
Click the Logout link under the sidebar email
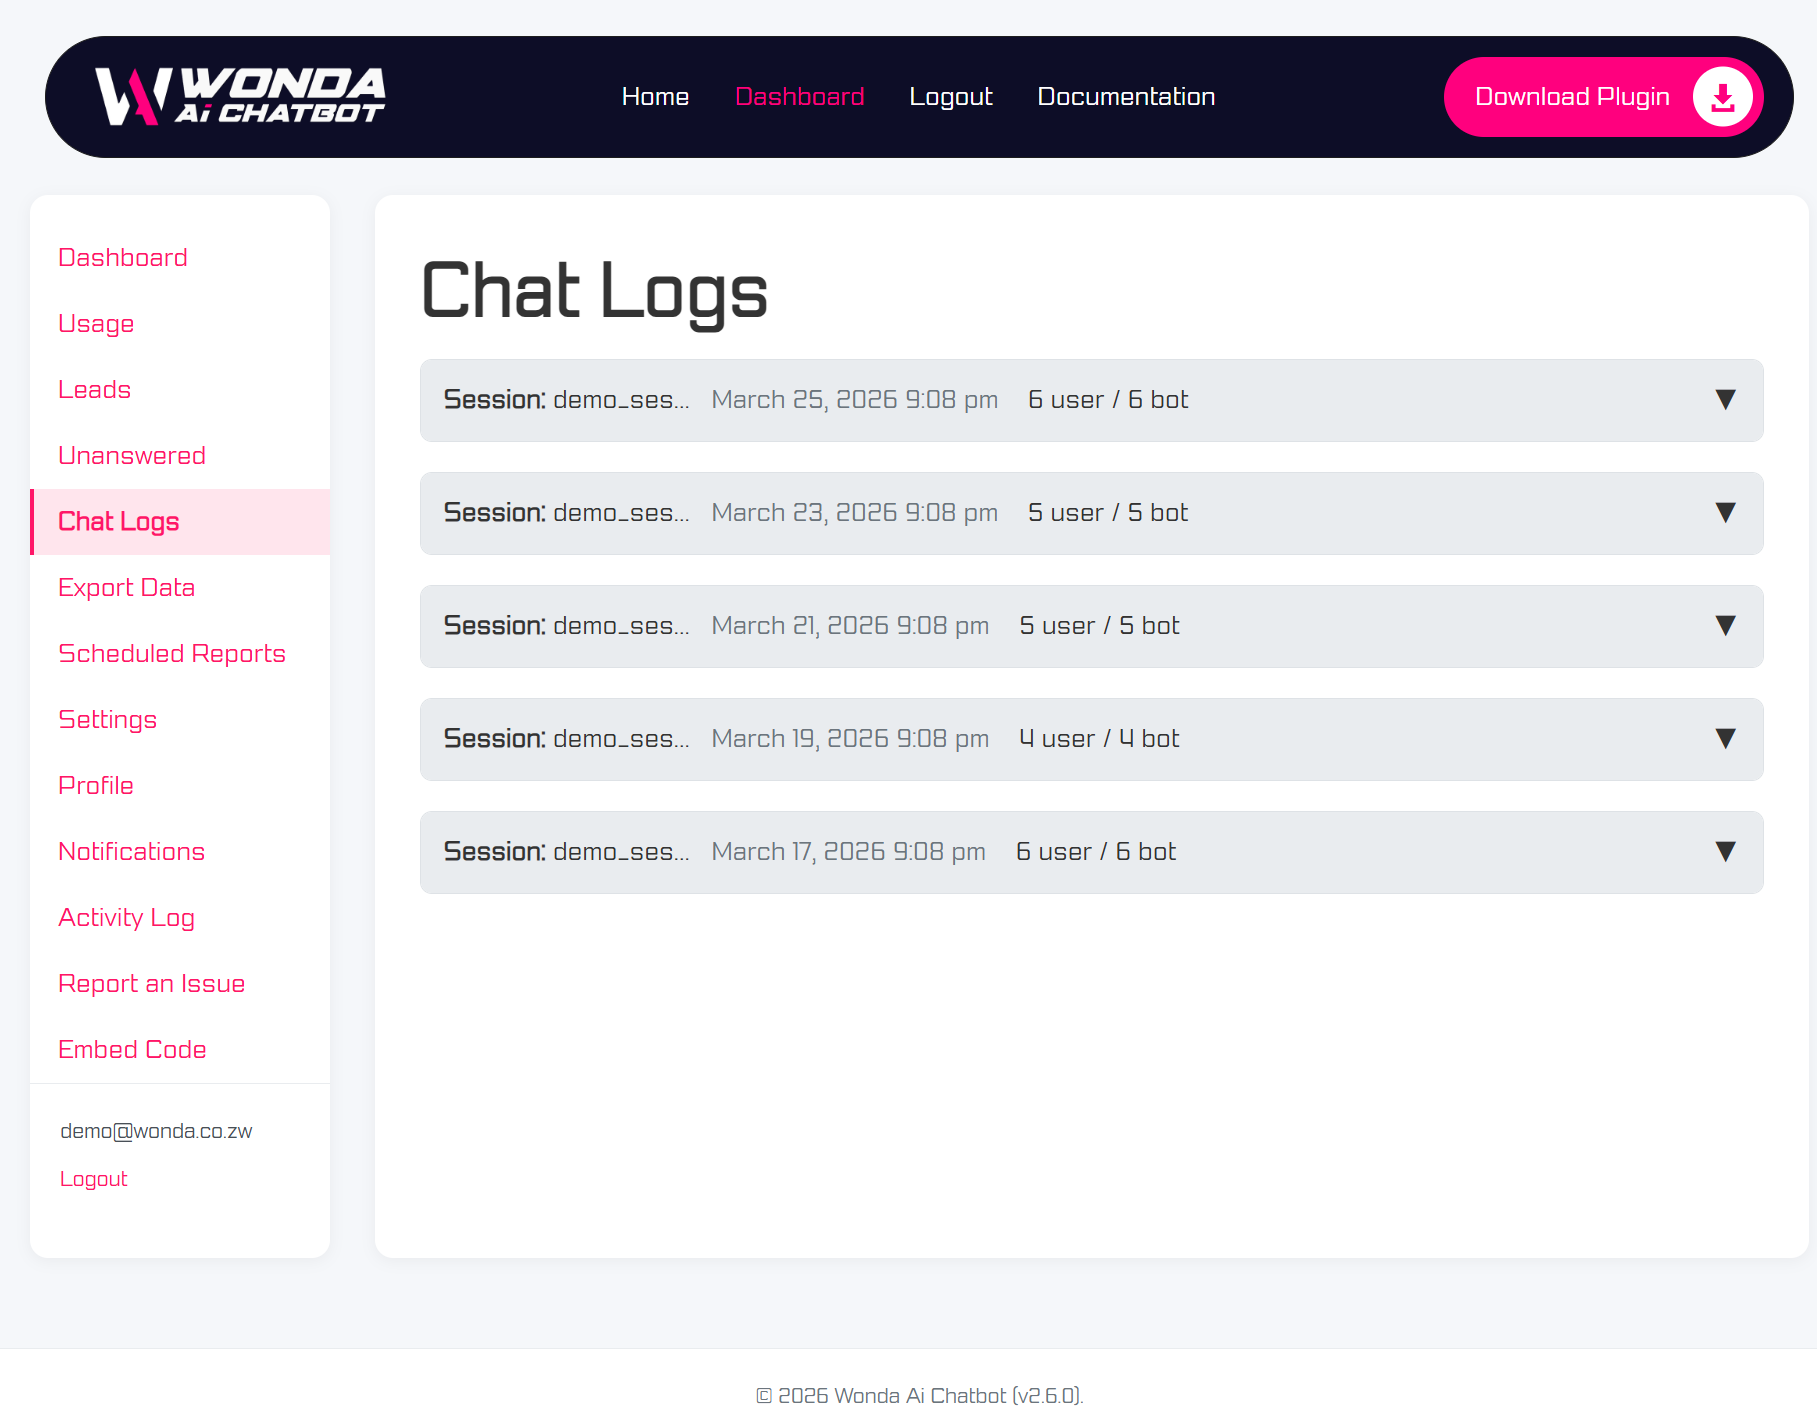(x=94, y=1179)
